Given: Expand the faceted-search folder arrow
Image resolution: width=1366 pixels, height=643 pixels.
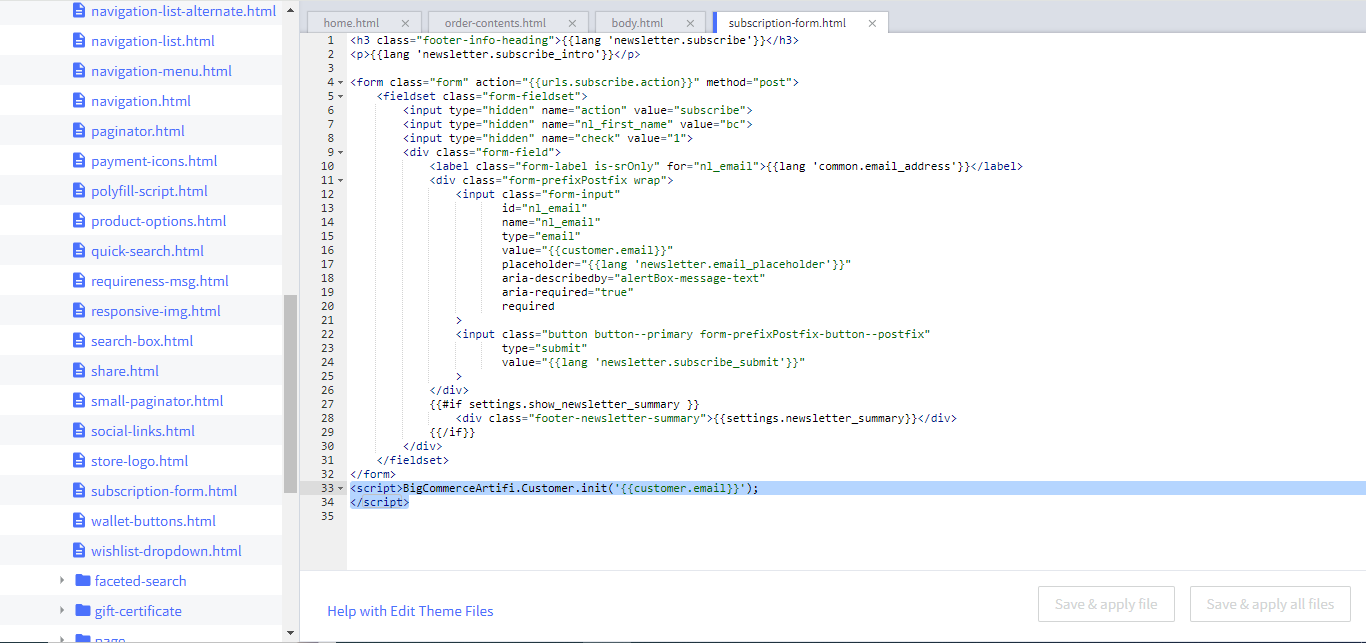Looking at the screenshot, I should point(62,581).
